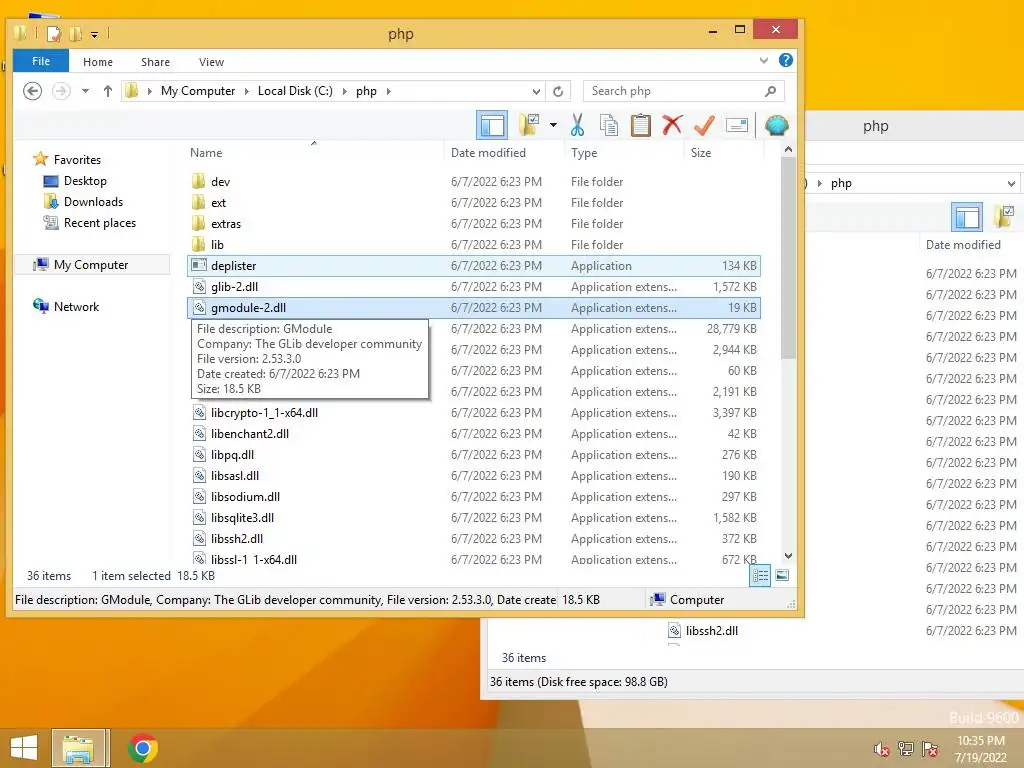Select Desktop in the navigation pane
The height and width of the screenshot is (768, 1024).
click(x=85, y=181)
